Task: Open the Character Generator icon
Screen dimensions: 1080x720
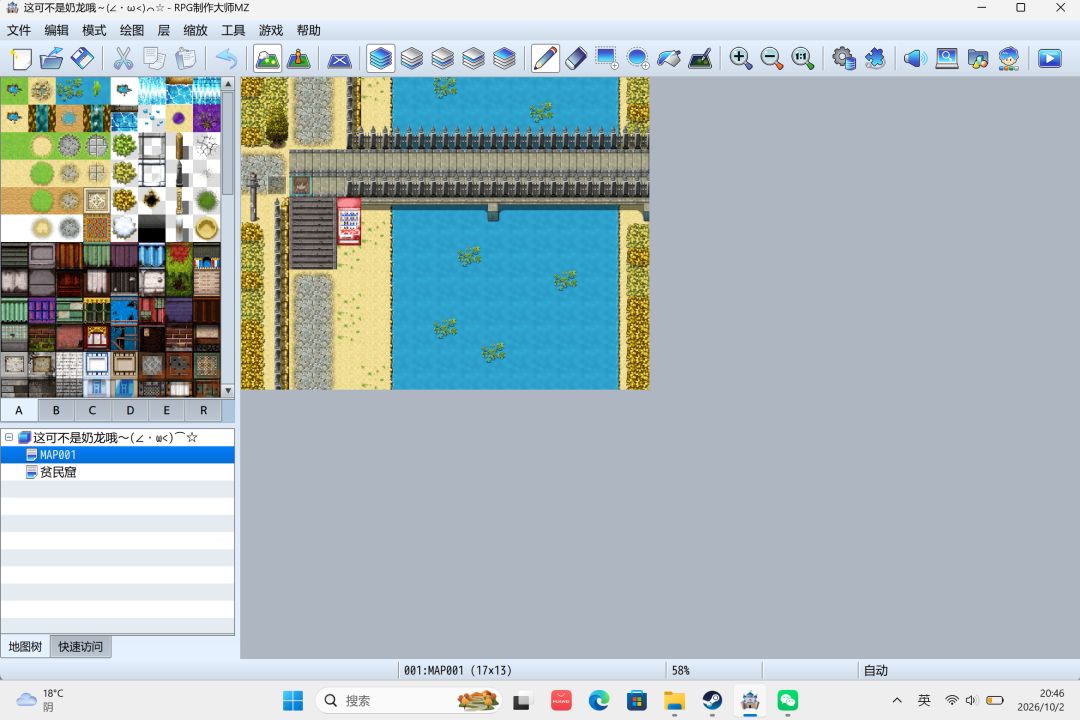Action: [x=1008, y=59]
